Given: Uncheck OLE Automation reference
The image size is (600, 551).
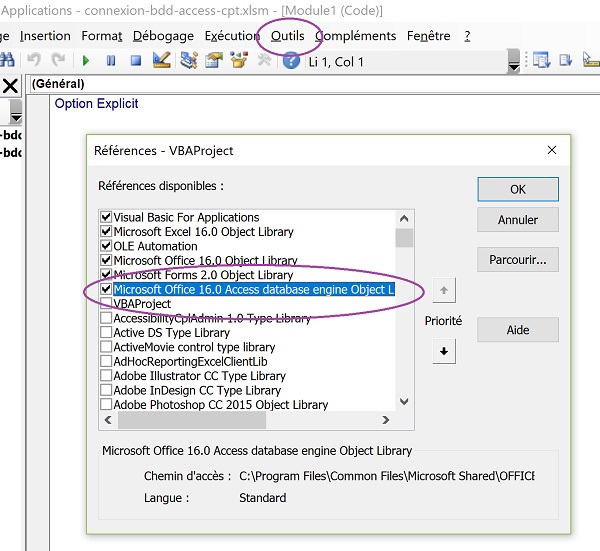Looking at the screenshot, I should click(x=106, y=246).
